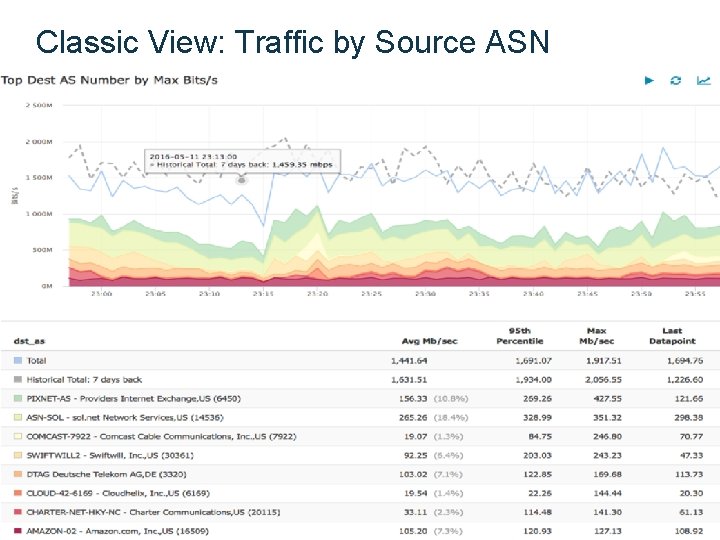Click CHARTER-NET last datapoint value 61.13
This screenshot has height=540, width=720.
(692, 512)
